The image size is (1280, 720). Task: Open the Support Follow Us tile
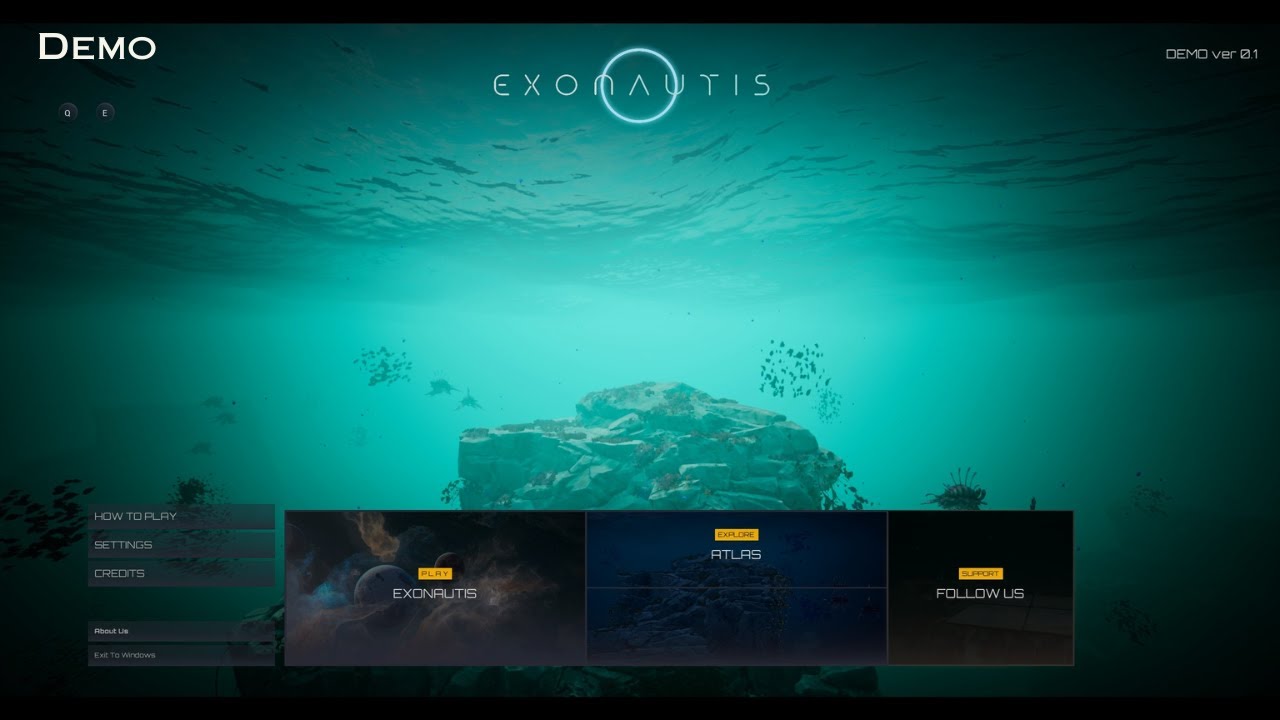[980, 588]
